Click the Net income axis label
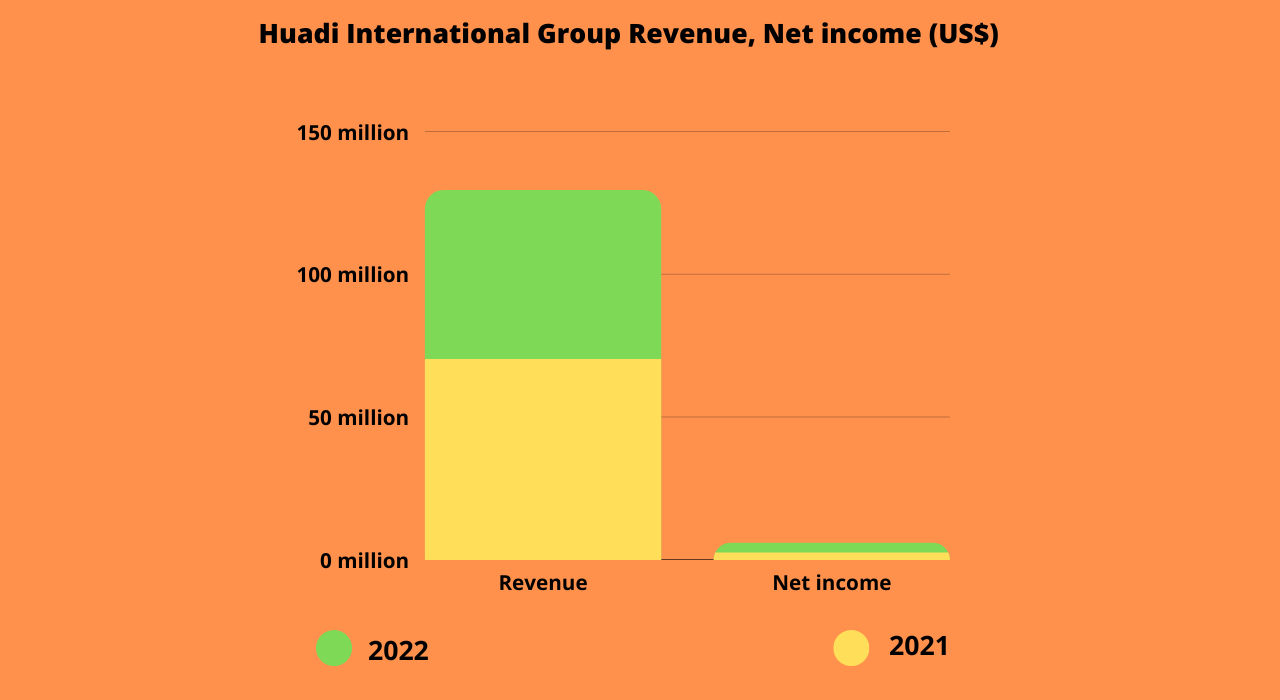Viewport: 1280px width, 700px height. pyautogui.click(x=832, y=583)
